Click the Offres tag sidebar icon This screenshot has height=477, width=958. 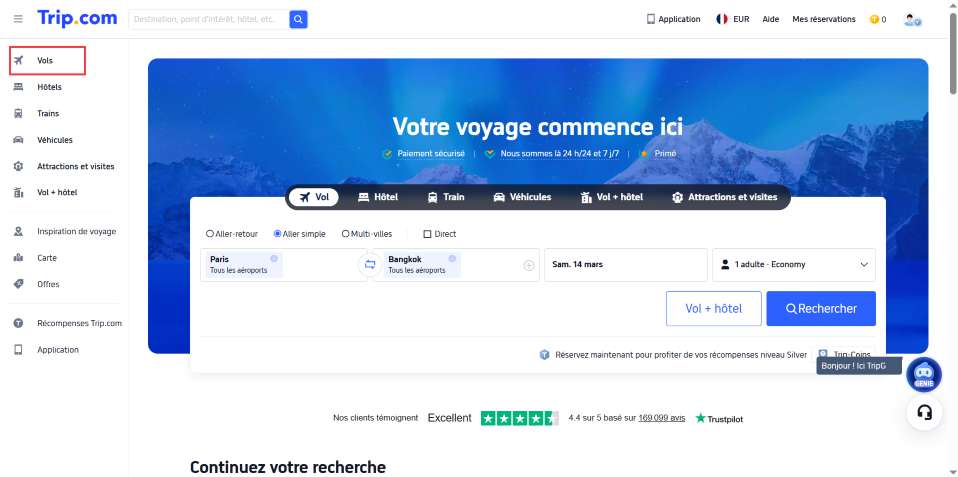(18, 284)
